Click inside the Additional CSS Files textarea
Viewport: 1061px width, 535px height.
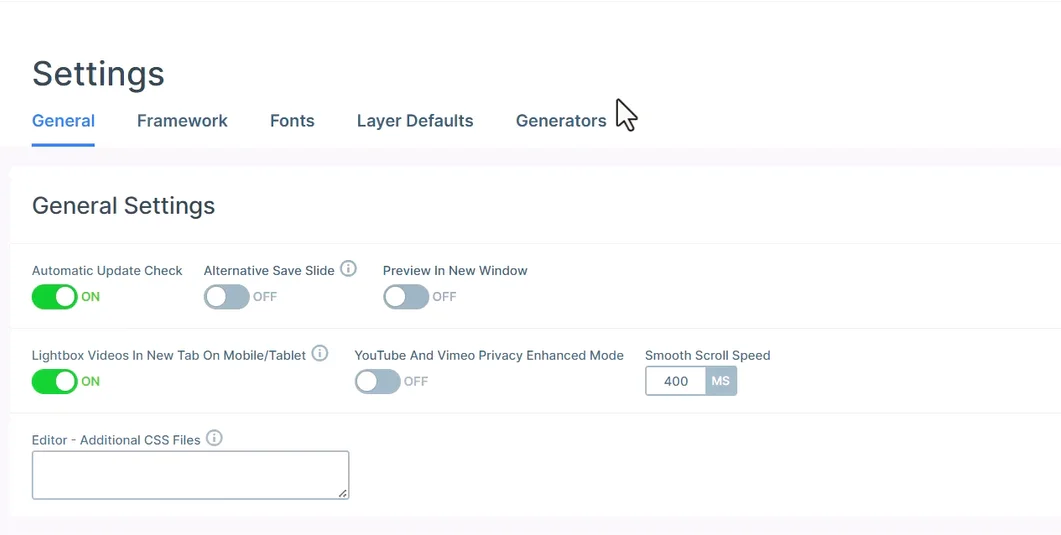click(x=190, y=474)
